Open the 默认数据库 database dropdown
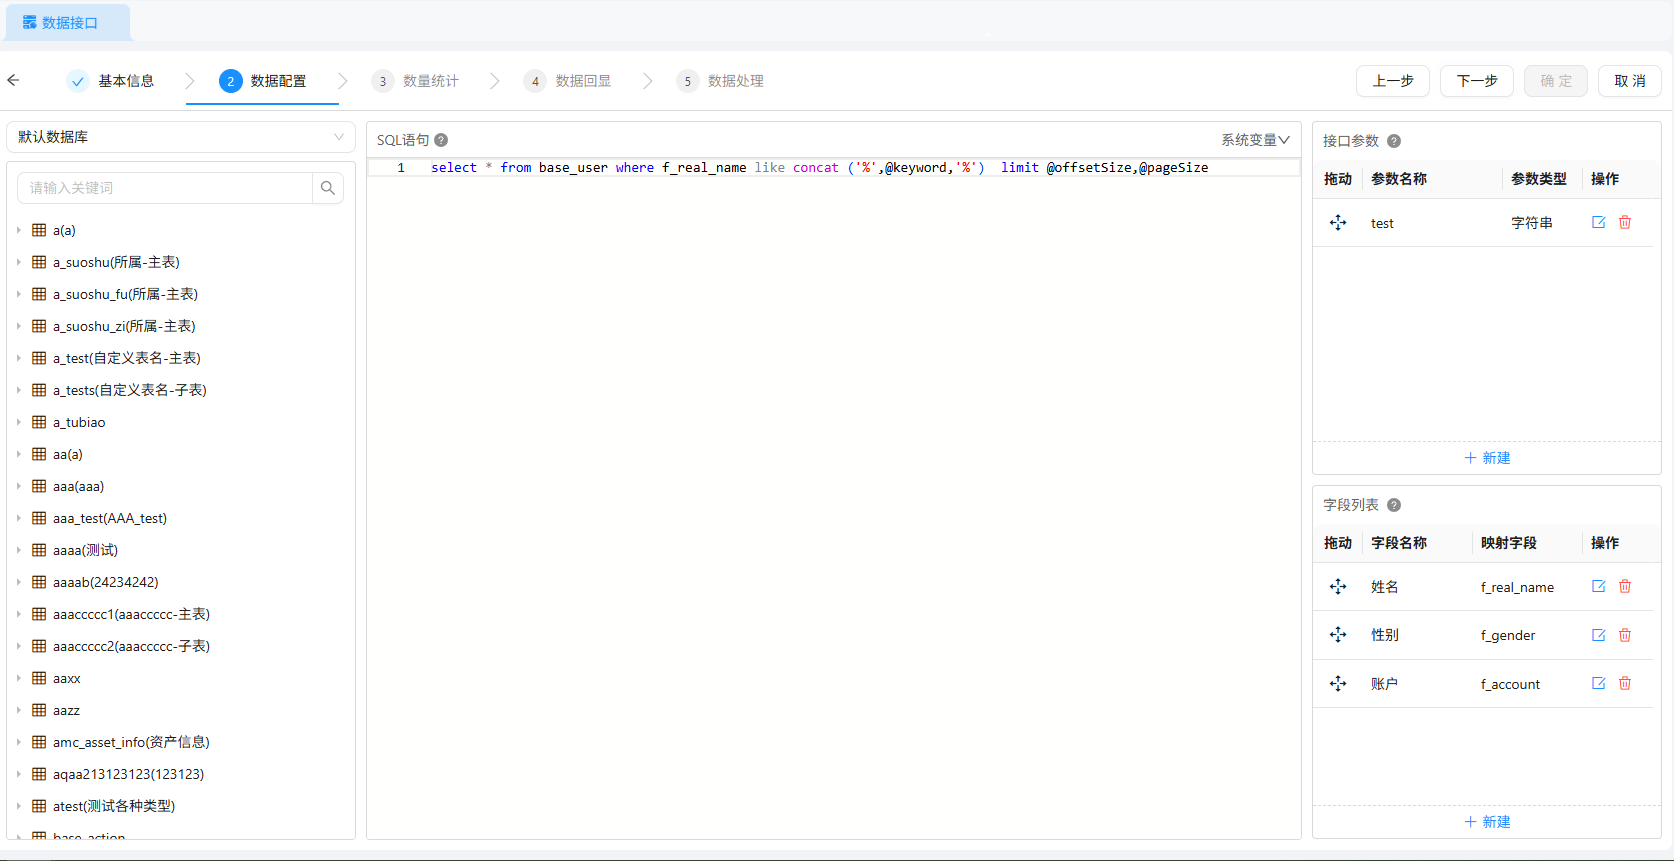Image resolution: width=1674 pixels, height=861 pixels. coord(181,137)
